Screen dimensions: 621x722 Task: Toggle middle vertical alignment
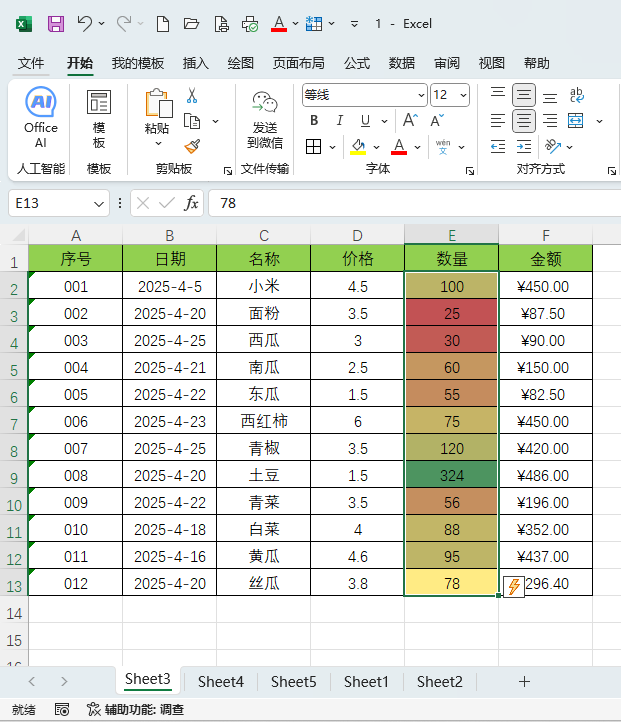524,95
